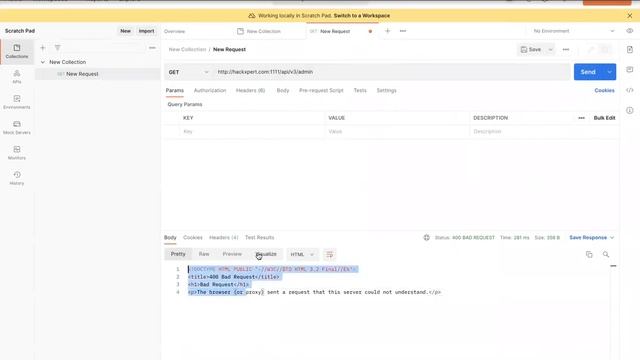Open the Save Response dropdown
The height and width of the screenshot is (360, 640).
coord(591,238)
